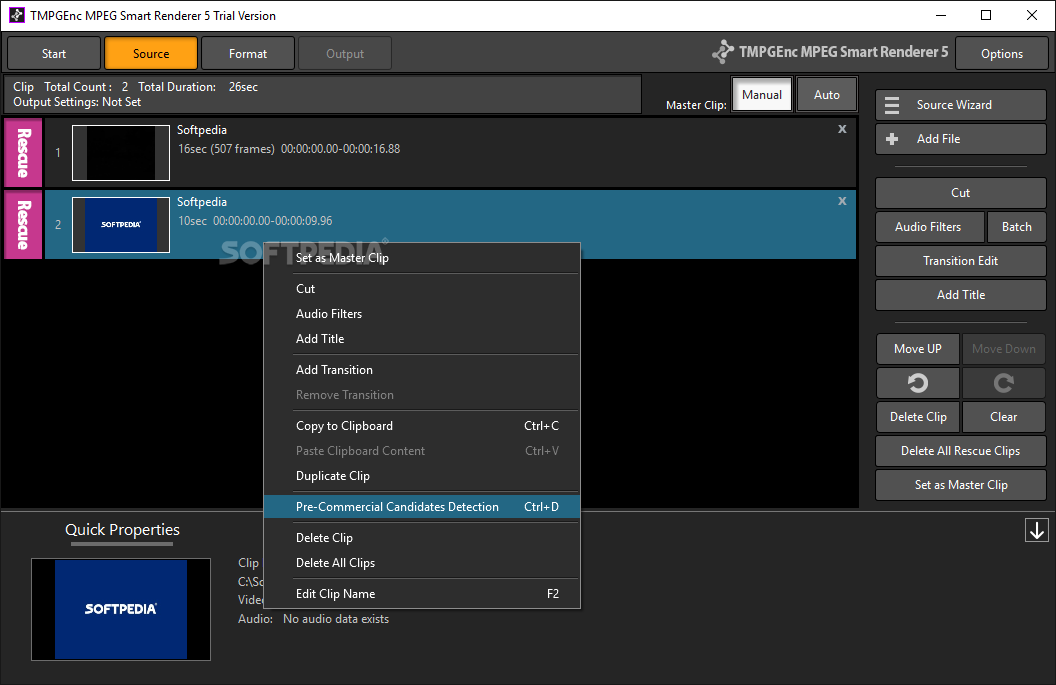
Task: Click the Softpedia name of clip 1
Action: [202, 130]
